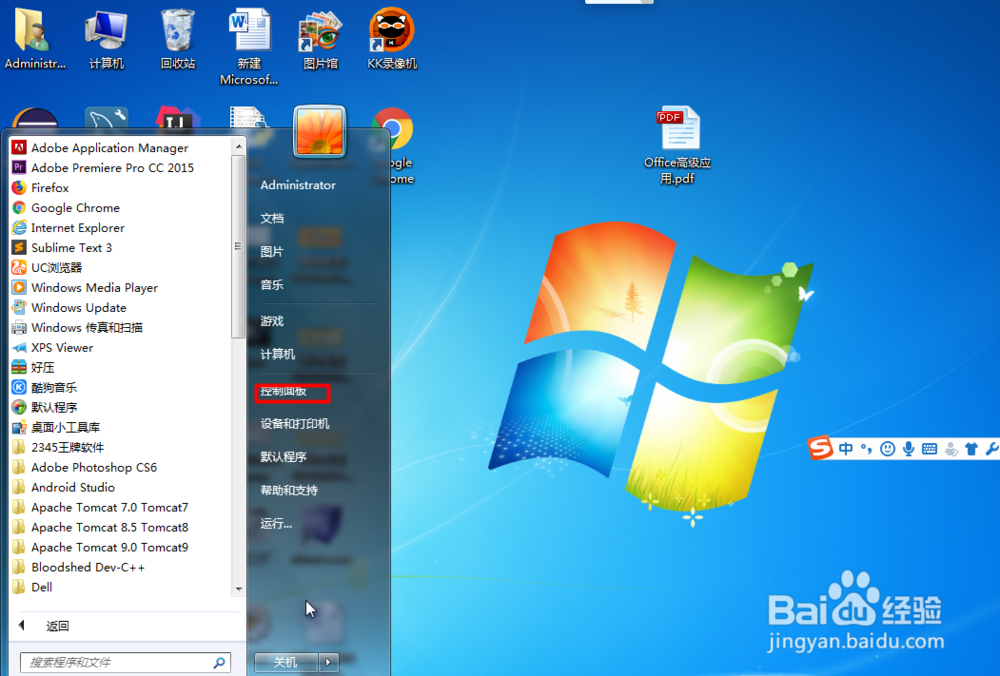Open the Office高级应用.pdf file icon
The image size is (1000, 676).
pos(677,145)
